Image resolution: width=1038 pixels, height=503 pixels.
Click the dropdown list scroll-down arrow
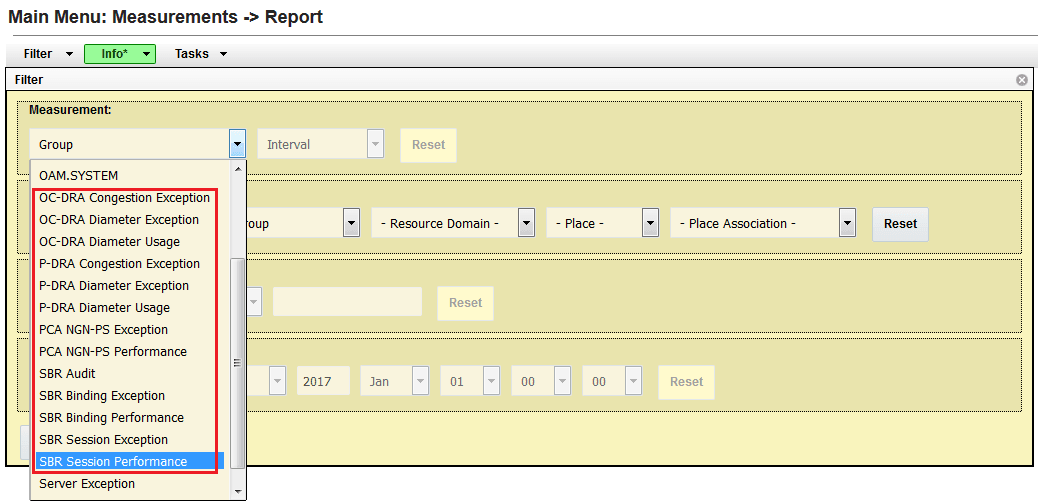click(x=238, y=492)
